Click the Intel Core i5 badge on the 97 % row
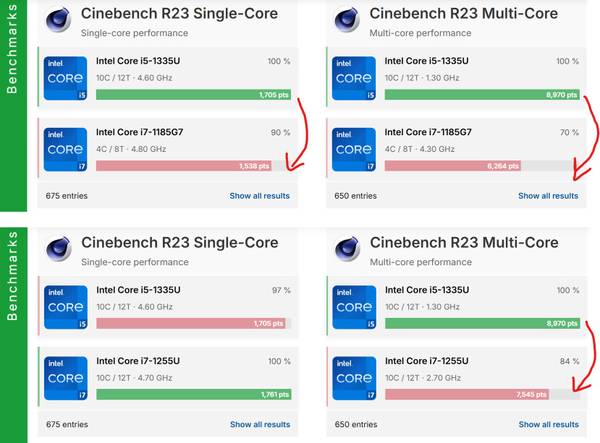The height and width of the screenshot is (443, 600). pos(65,308)
